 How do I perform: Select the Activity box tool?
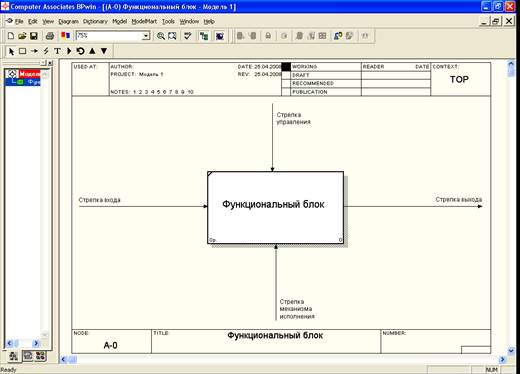click(23, 51)
